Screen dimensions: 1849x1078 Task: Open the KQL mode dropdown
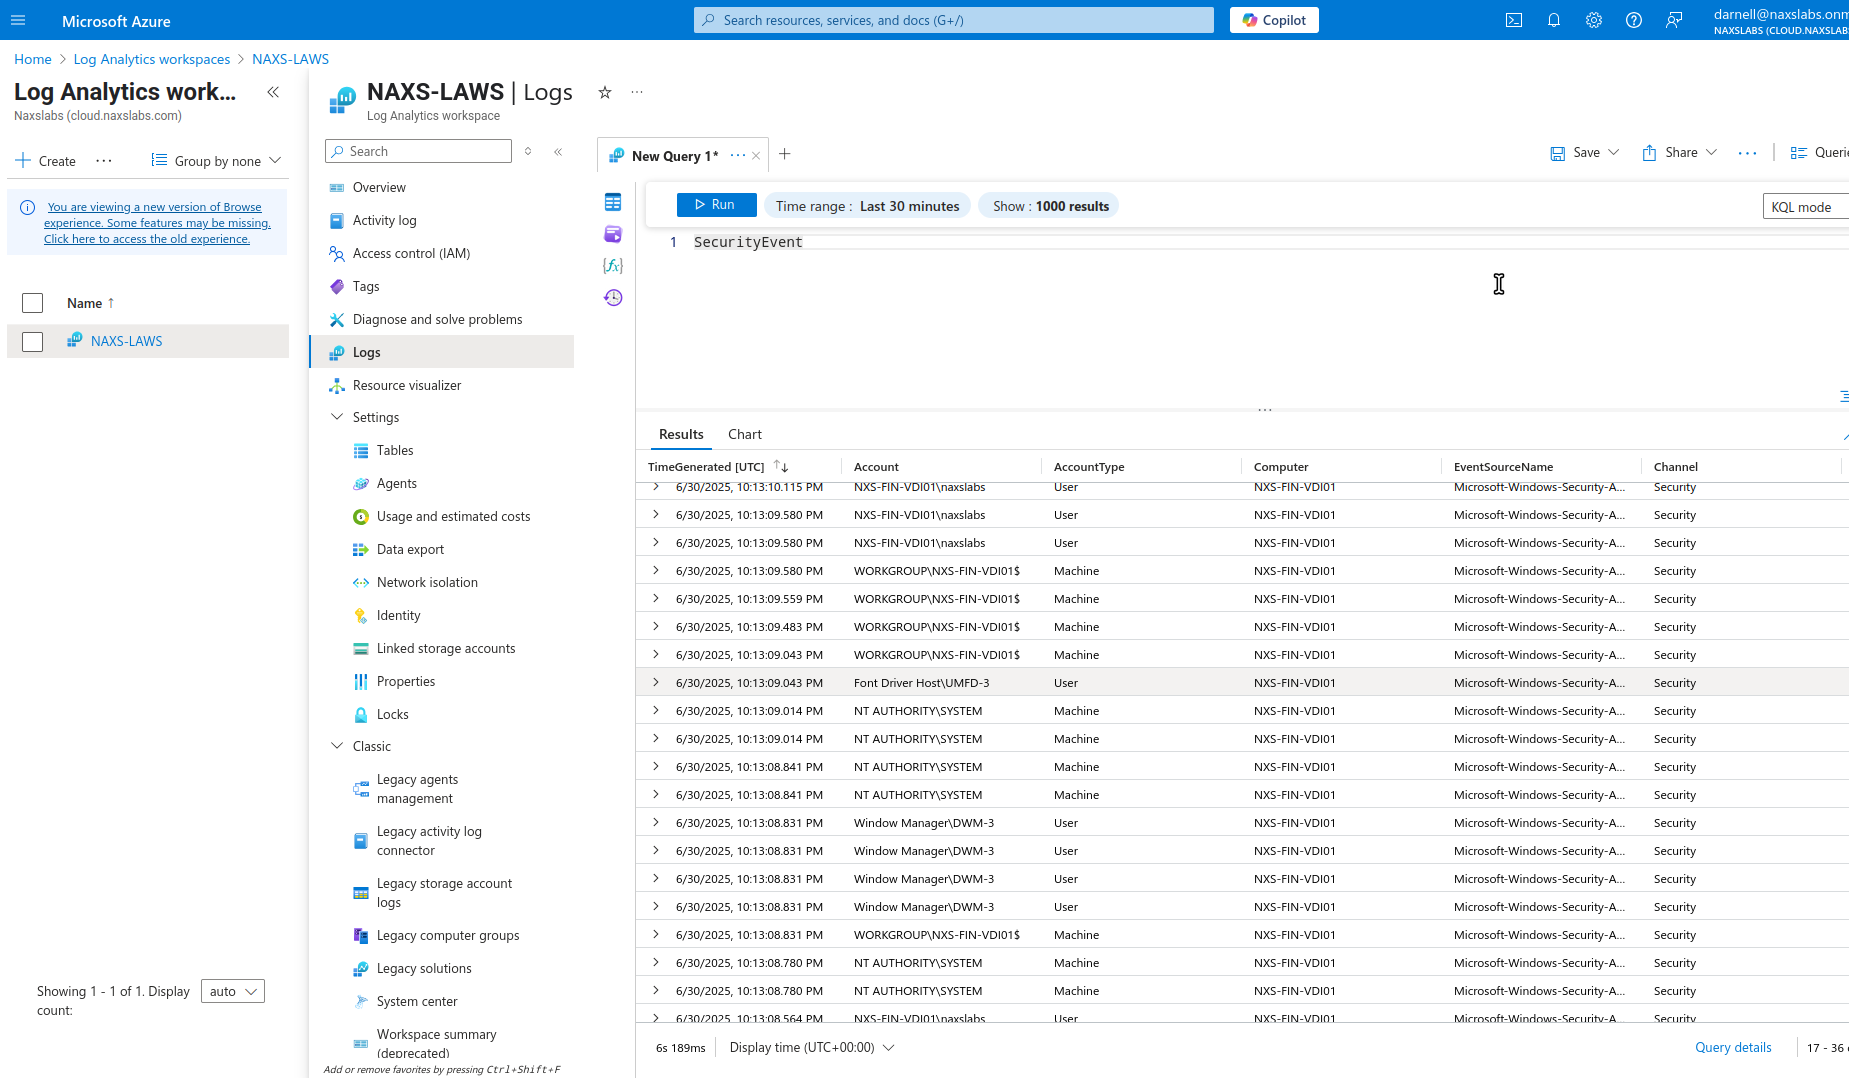[x=1805, y=207]
